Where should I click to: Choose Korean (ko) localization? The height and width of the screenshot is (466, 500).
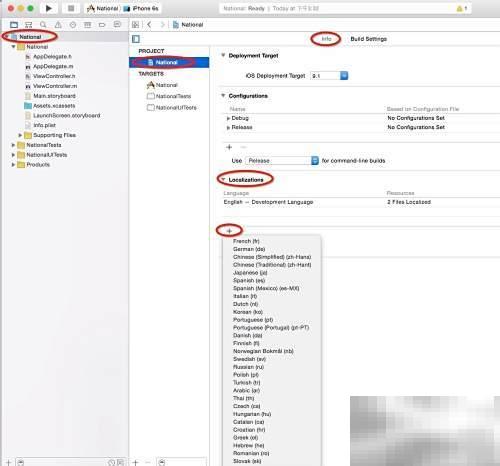(248, 312)
